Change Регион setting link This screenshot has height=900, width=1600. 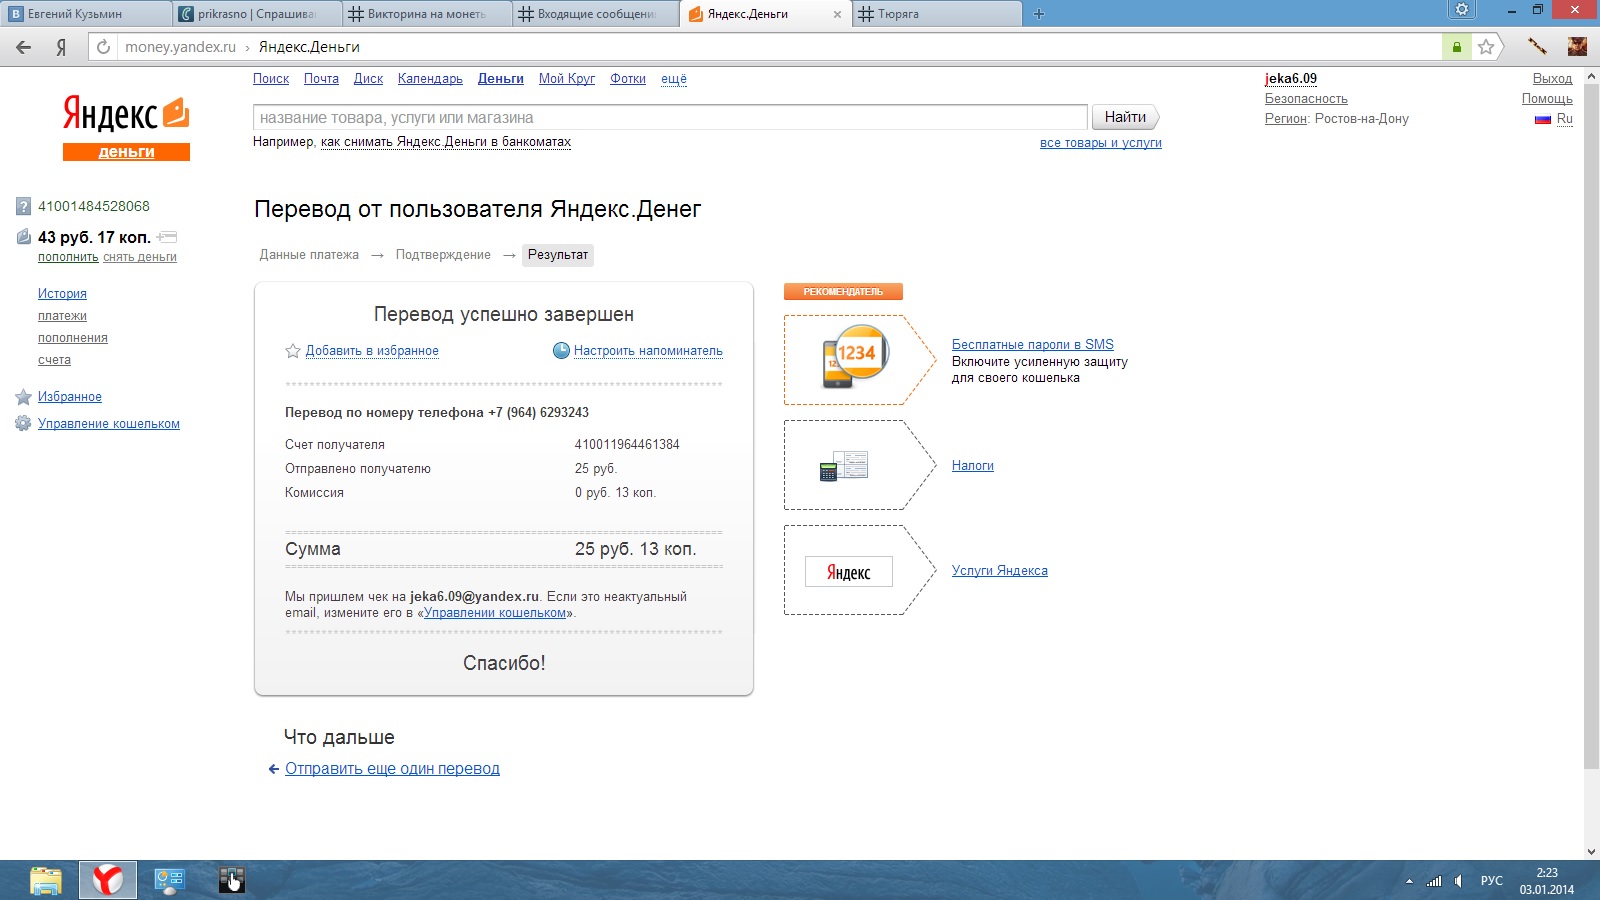pyautogui.click(x=1285, y=119)
